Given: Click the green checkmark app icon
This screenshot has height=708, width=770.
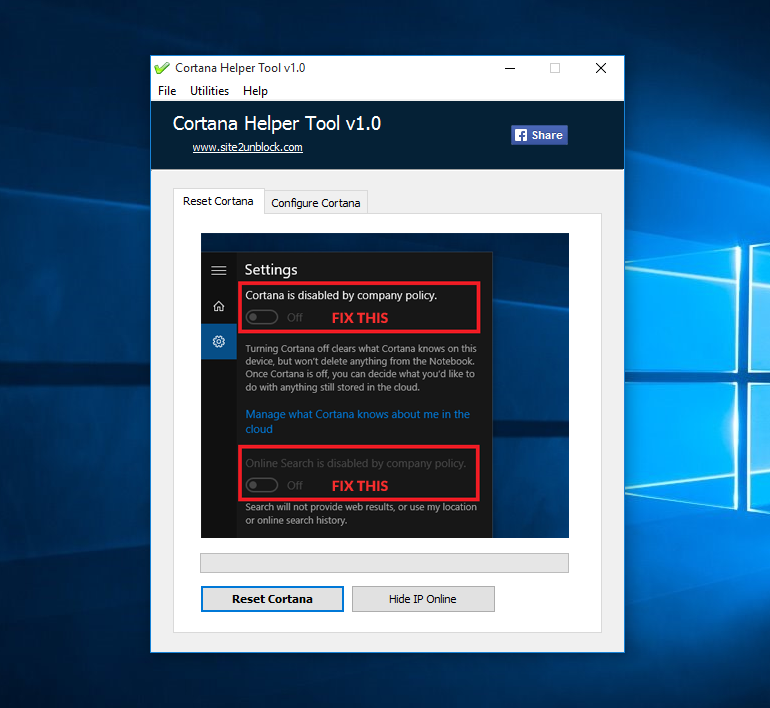Looking at the screenshot, I should 162,68.
